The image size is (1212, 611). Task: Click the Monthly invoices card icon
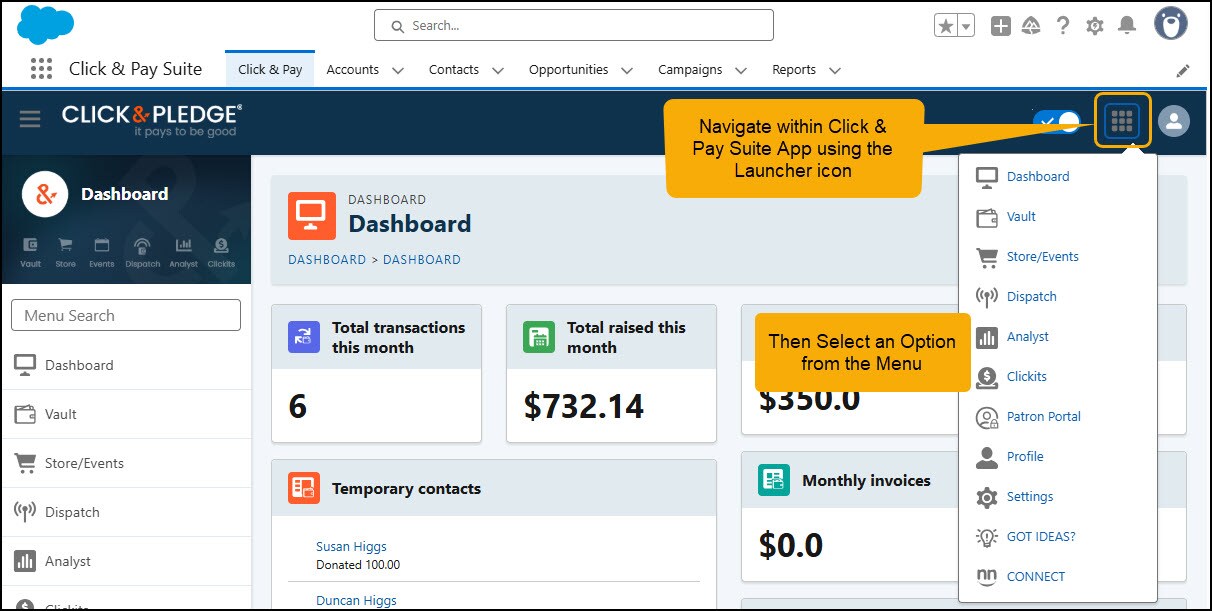pyautogui.click(x=774, y=480)
